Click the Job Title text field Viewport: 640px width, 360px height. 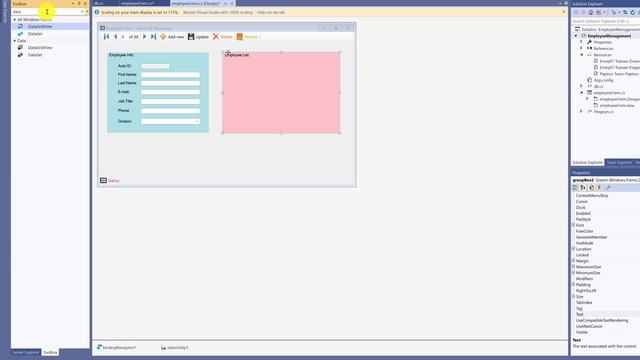(171, 101)
